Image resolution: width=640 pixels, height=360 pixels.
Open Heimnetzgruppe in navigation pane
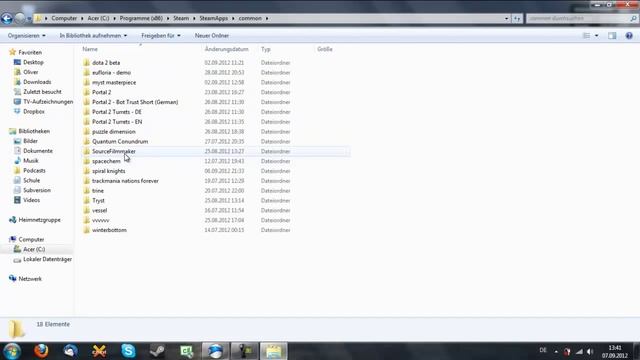[39, 220]
